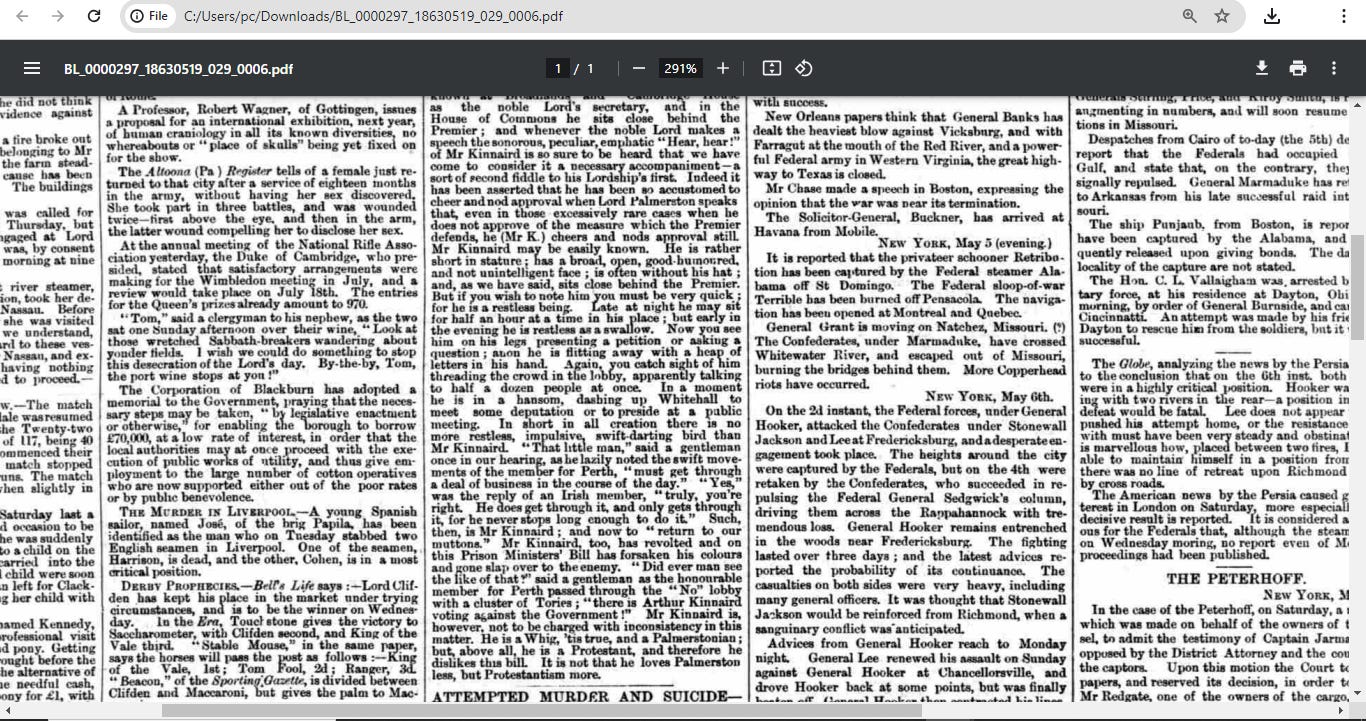Screen dimensions: 1366x721
Task: Rotate the PDF counterclockwise
Action: tap(804, 68)
